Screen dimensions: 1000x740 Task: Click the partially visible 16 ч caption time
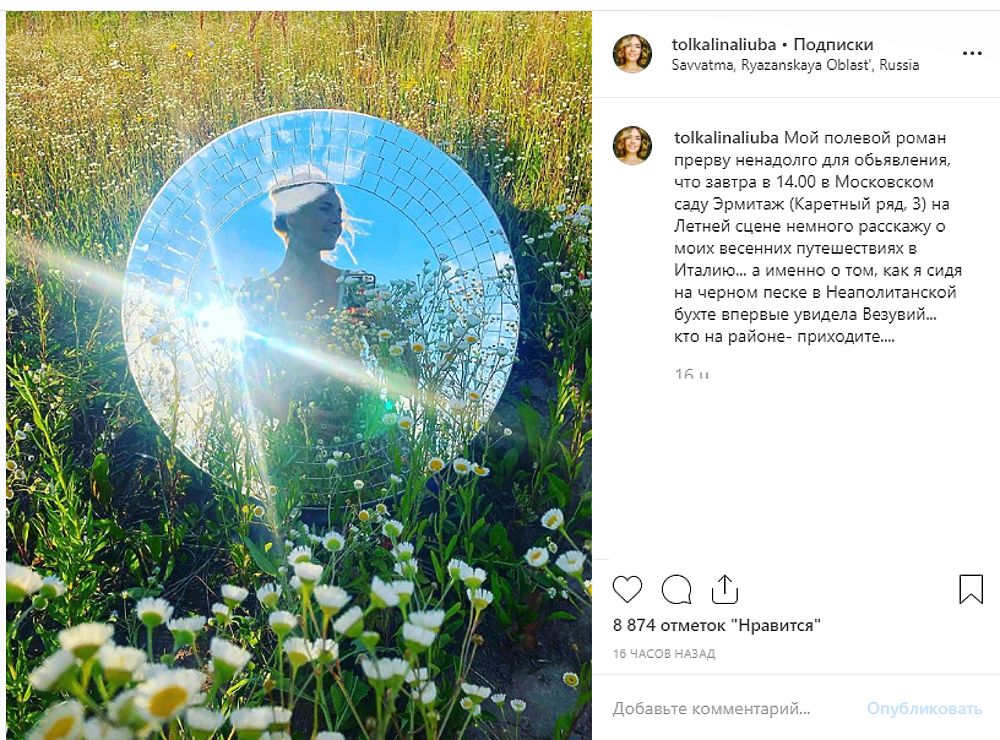[691, 373]
